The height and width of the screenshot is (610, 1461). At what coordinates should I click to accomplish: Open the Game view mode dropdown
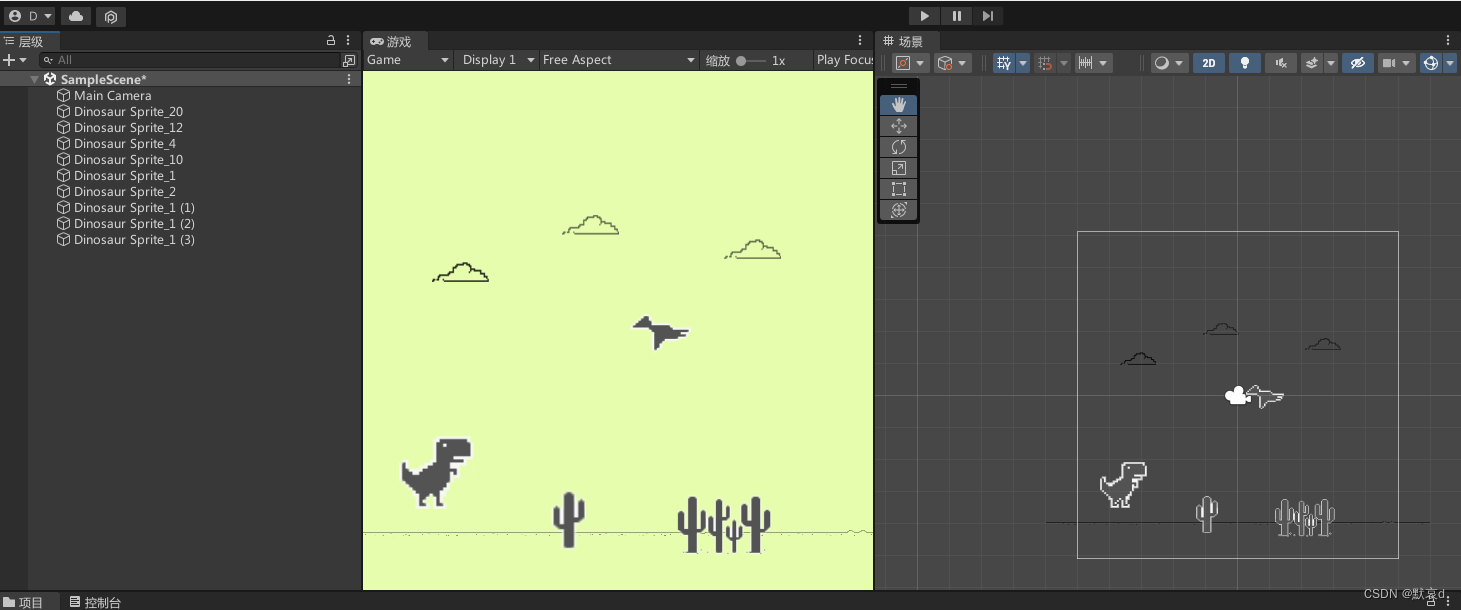click(x=408, y=60)
